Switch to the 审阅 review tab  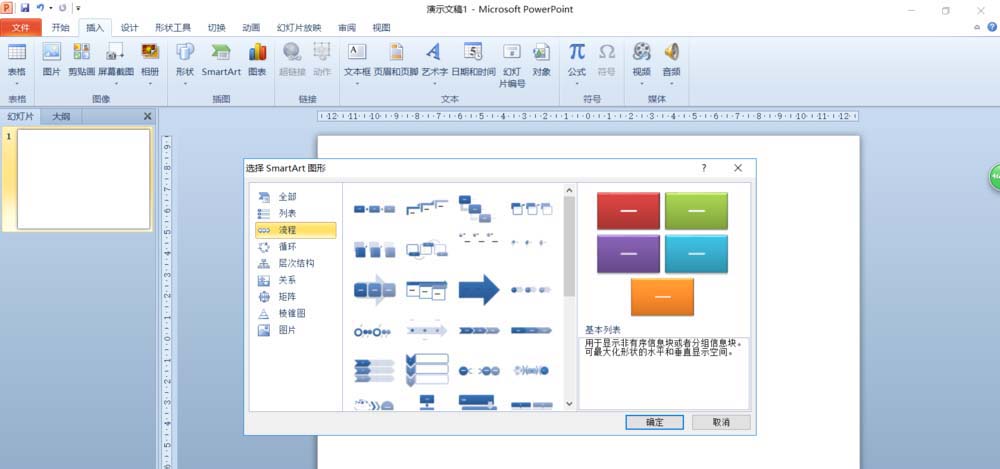[x=347, y=27]
